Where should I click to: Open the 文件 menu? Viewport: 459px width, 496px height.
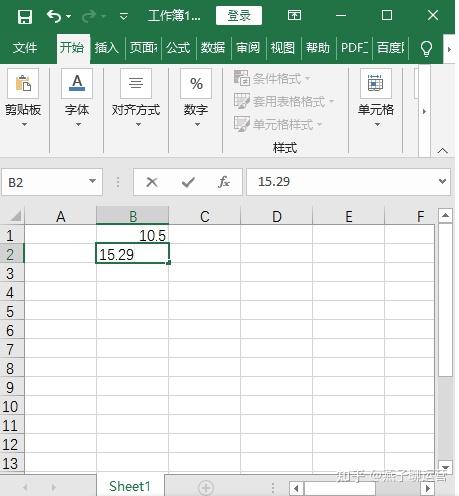pyautogui.click(x=25, y=48)
